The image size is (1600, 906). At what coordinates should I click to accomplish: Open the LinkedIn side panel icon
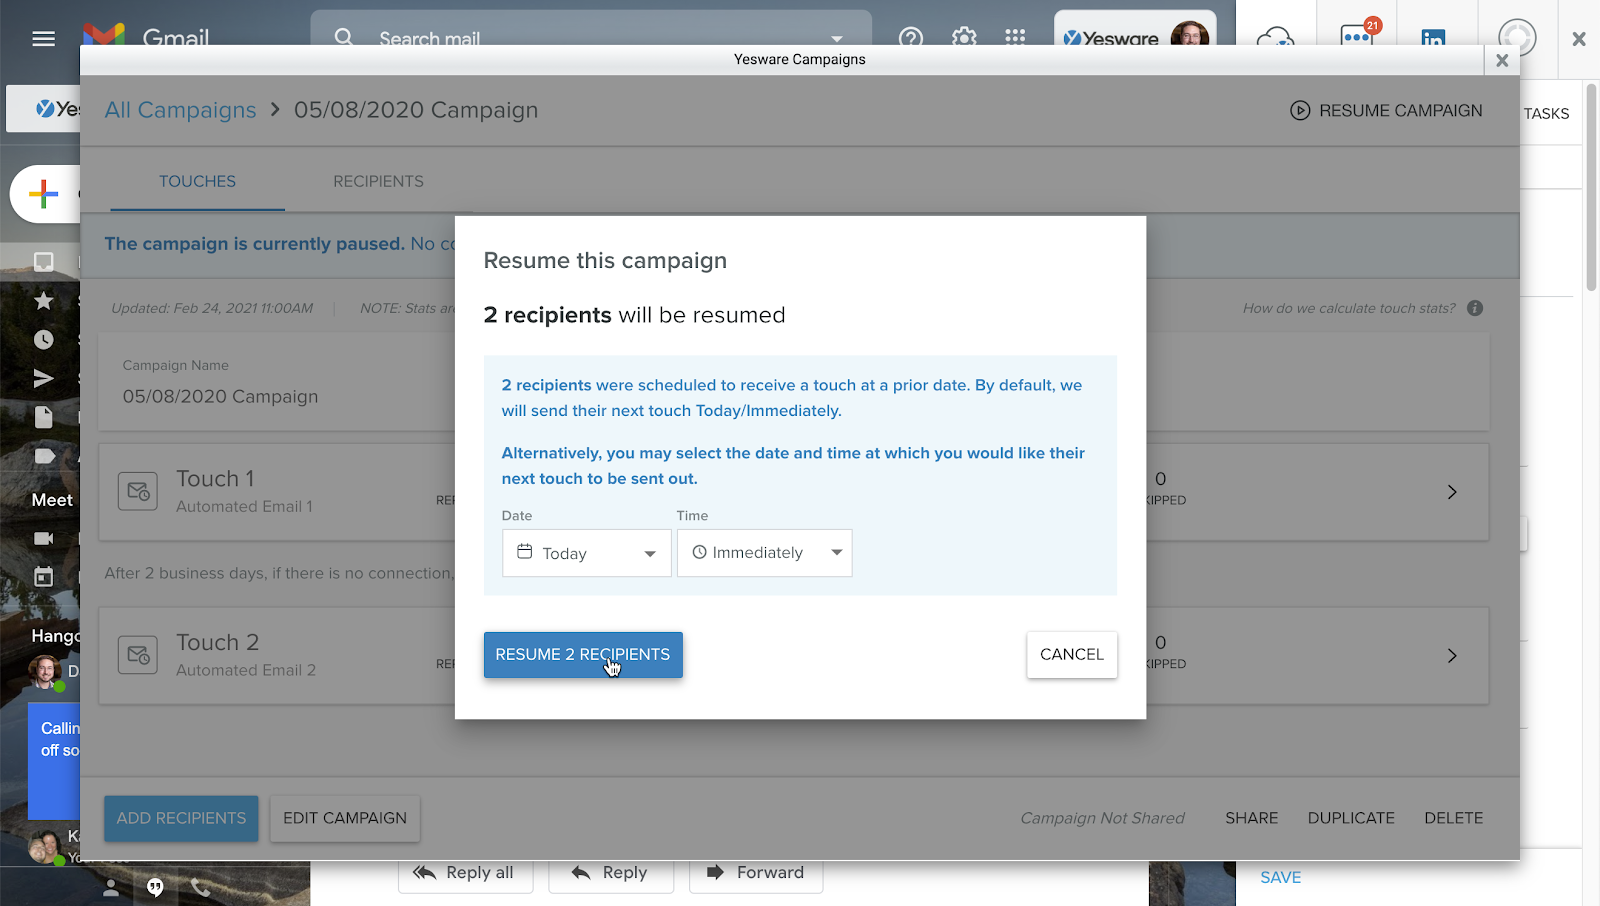click(x=1432, y=38)
